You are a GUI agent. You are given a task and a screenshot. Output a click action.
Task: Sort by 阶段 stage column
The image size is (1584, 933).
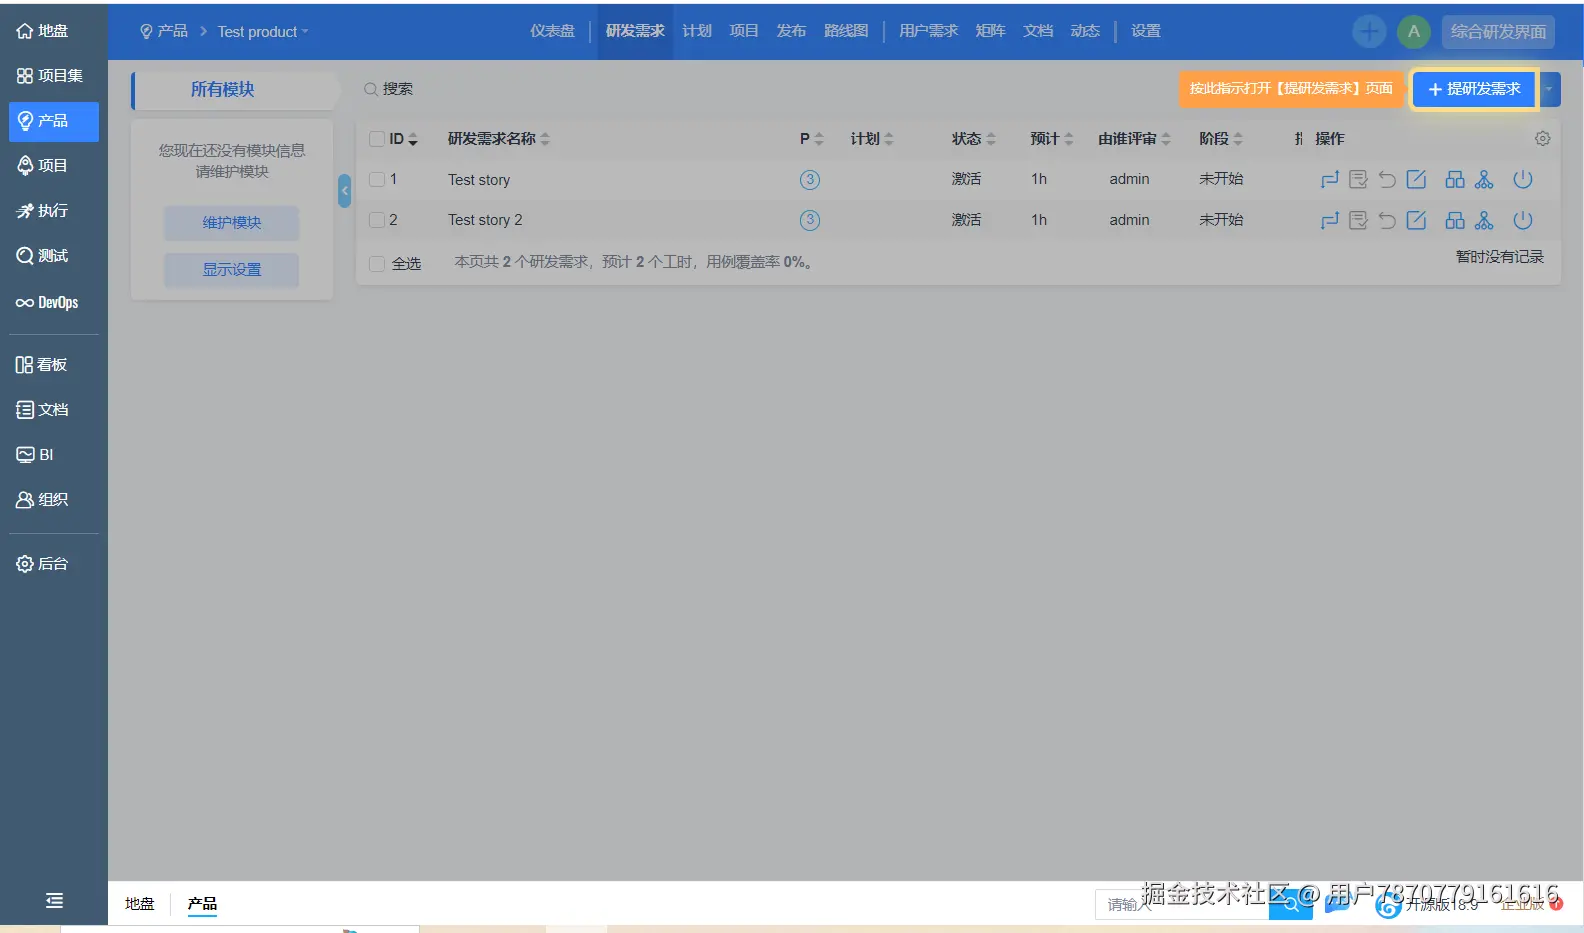click(1221, 139)
